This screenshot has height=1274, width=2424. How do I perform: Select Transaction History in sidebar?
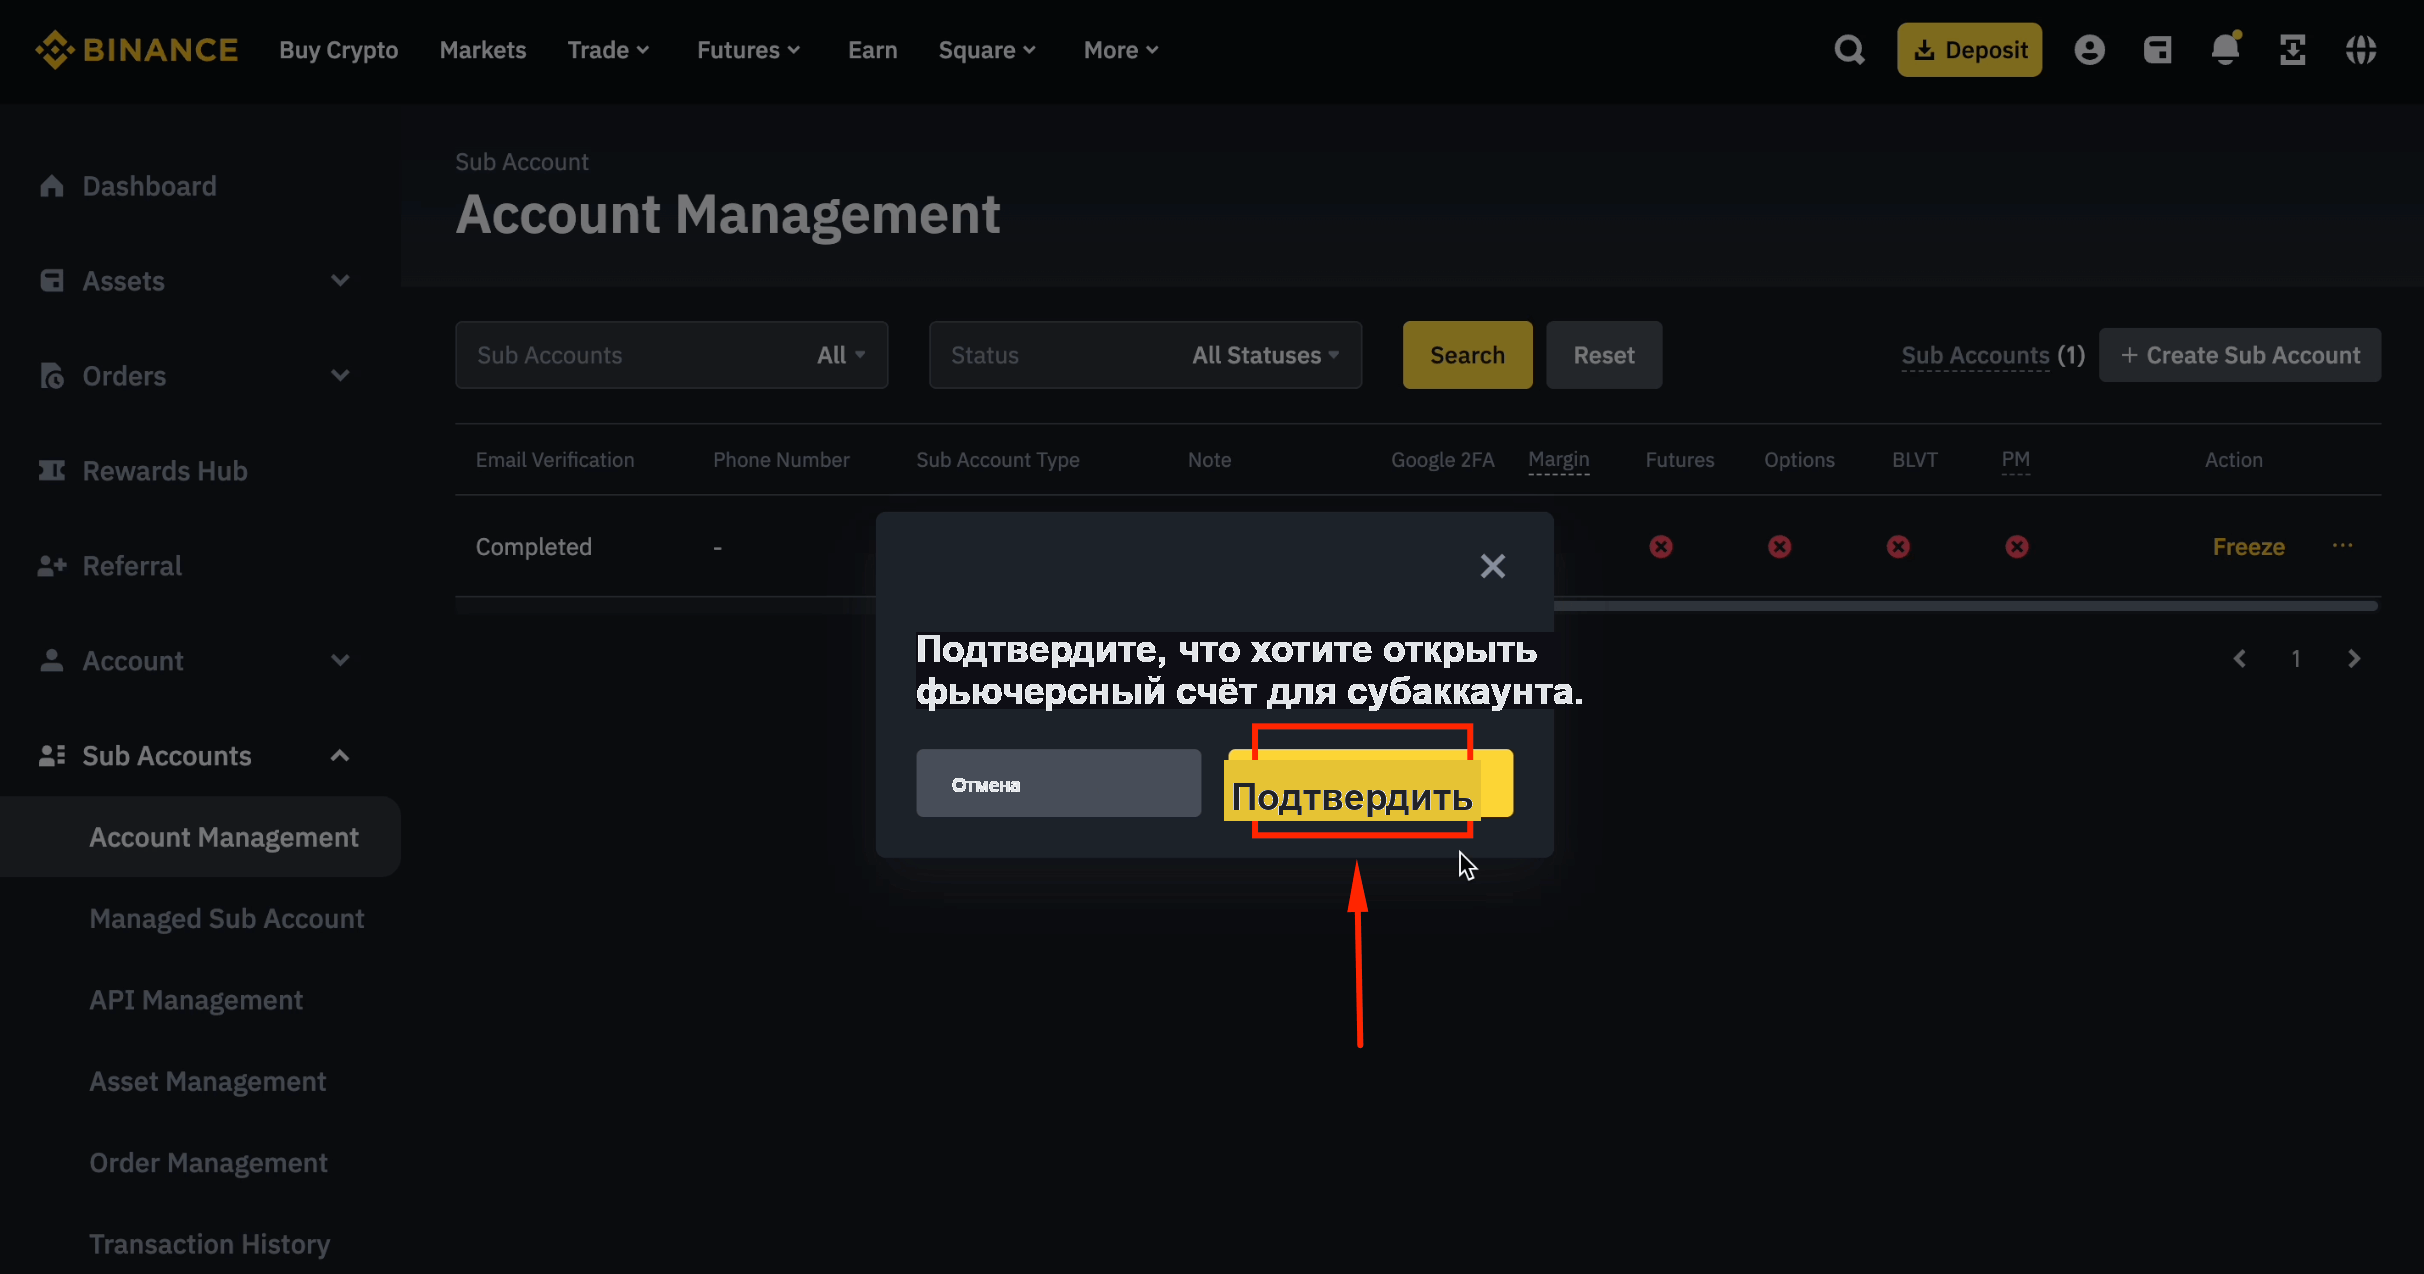(x=209, y=1244)
